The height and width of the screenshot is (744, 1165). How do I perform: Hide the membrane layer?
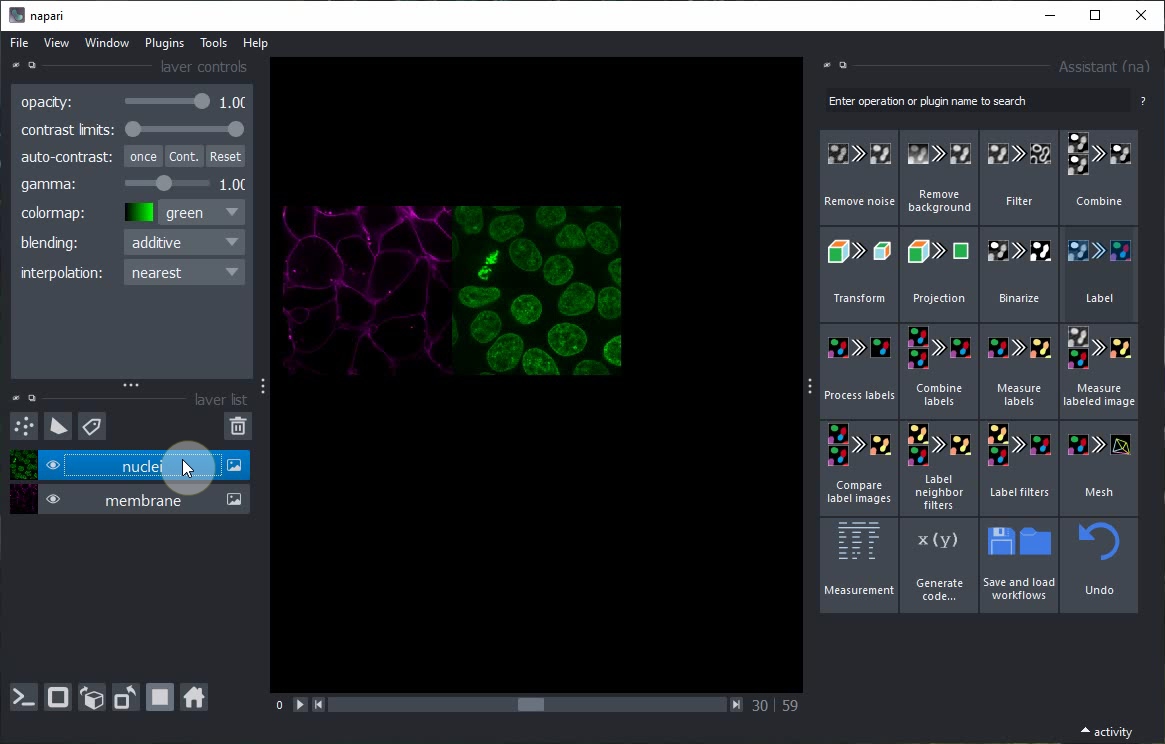click(53, 500)
